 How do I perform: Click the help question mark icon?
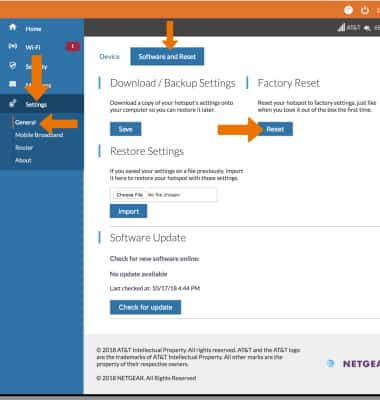[348, 10]
